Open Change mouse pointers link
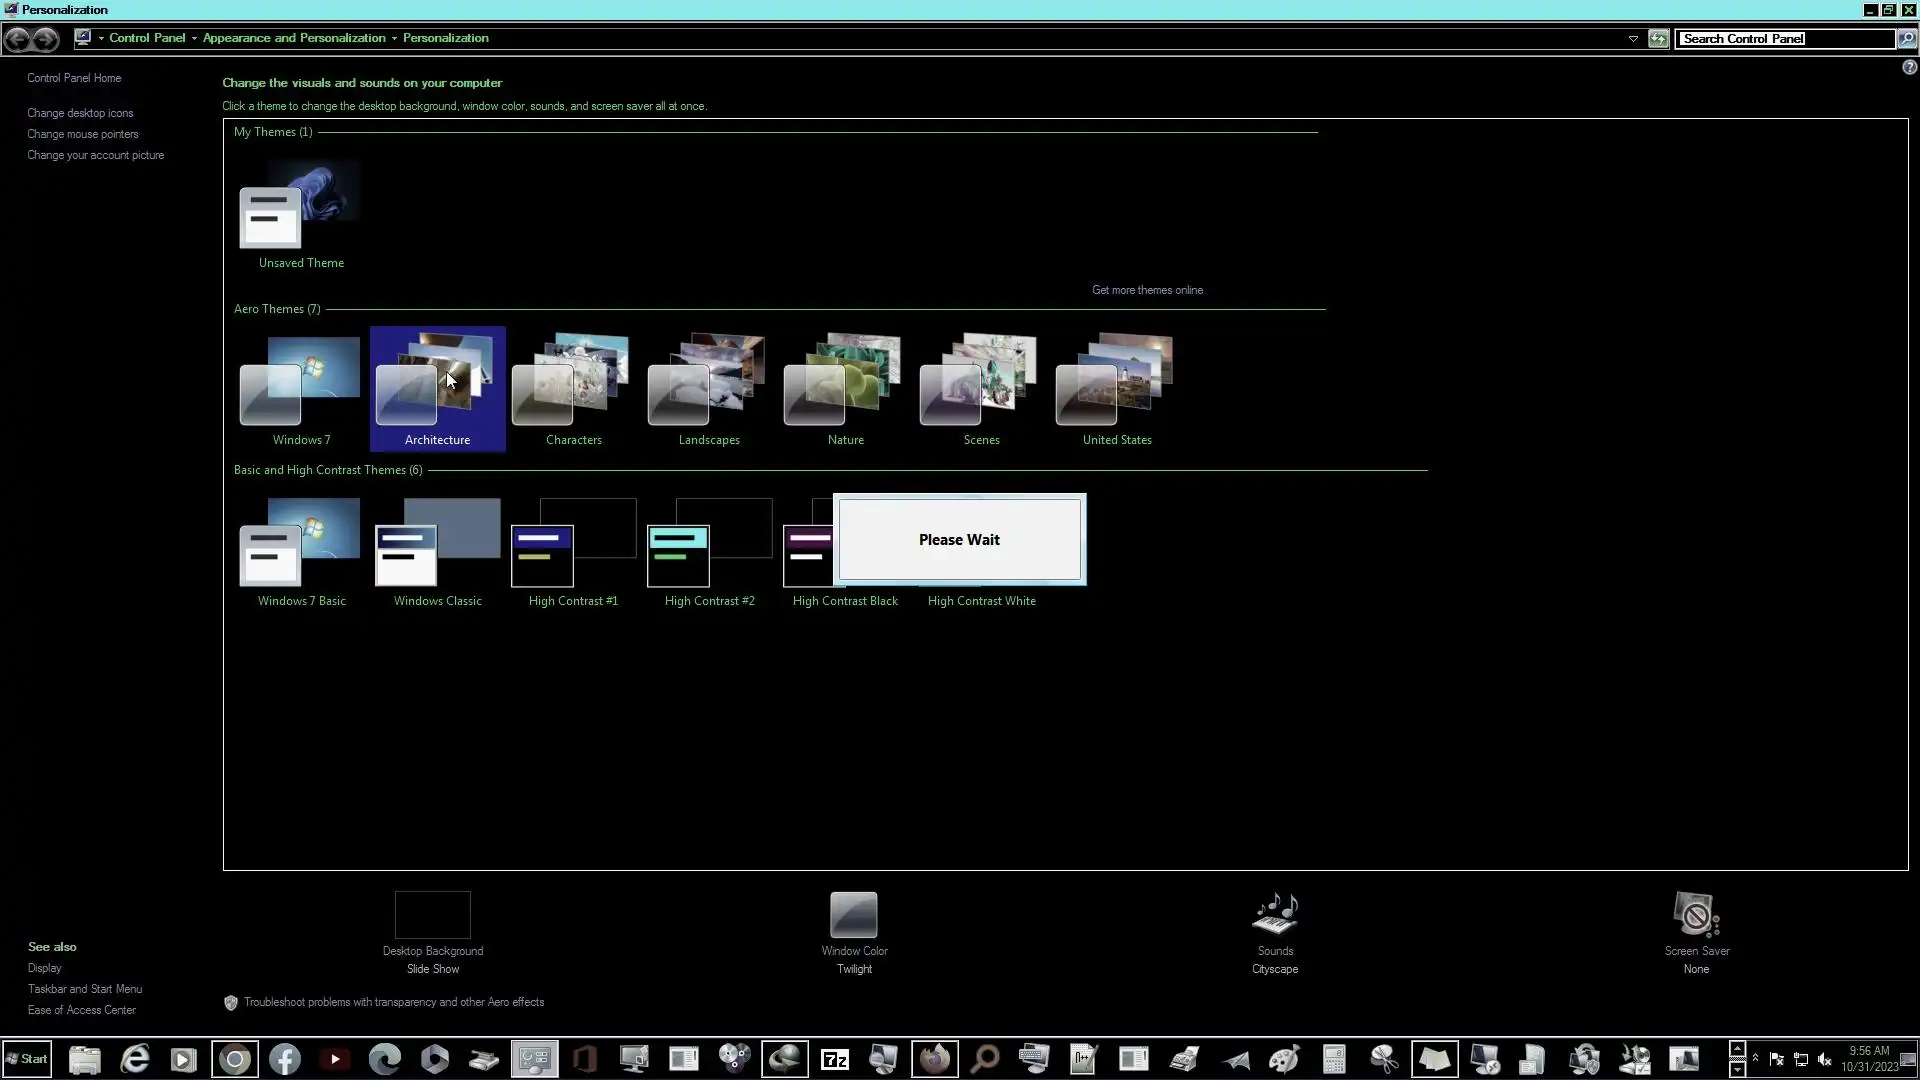Viewport: 1920px width, 1080px height. (x=83, y=134)
